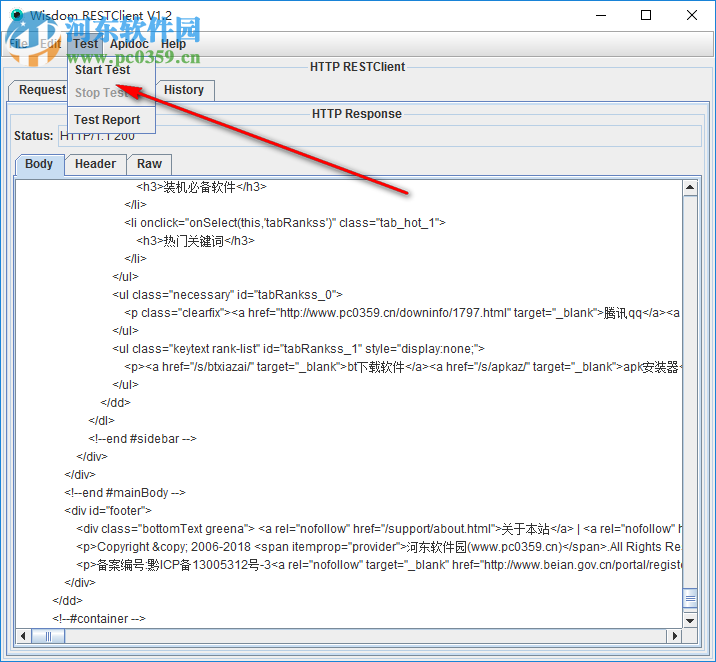Image resolution: width=716 pixels, height=662 pixels.
Task: Click the Copyright 2006-2018 line
Action: coord(379,546)
